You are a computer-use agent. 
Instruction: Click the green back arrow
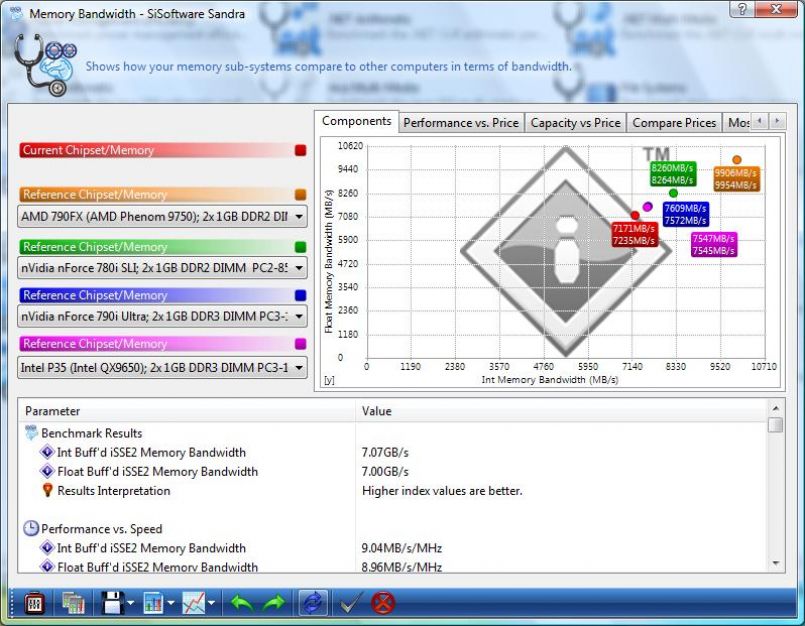tap(242, 603)
